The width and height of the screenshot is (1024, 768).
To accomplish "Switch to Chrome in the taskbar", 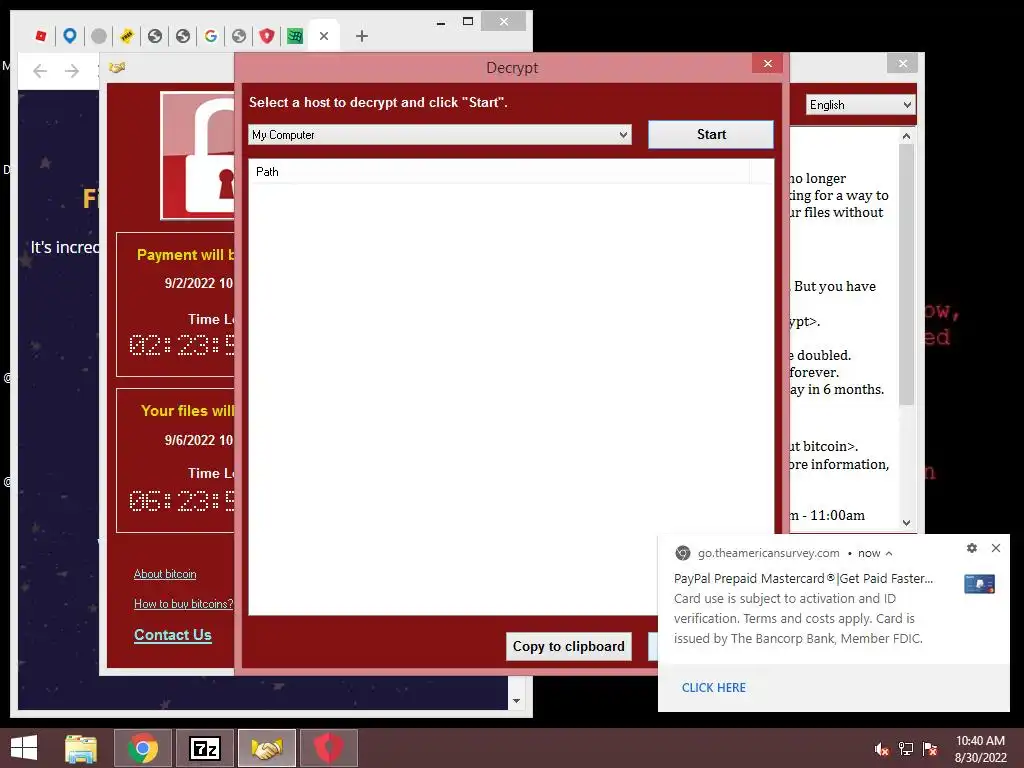I will [142, 748].
